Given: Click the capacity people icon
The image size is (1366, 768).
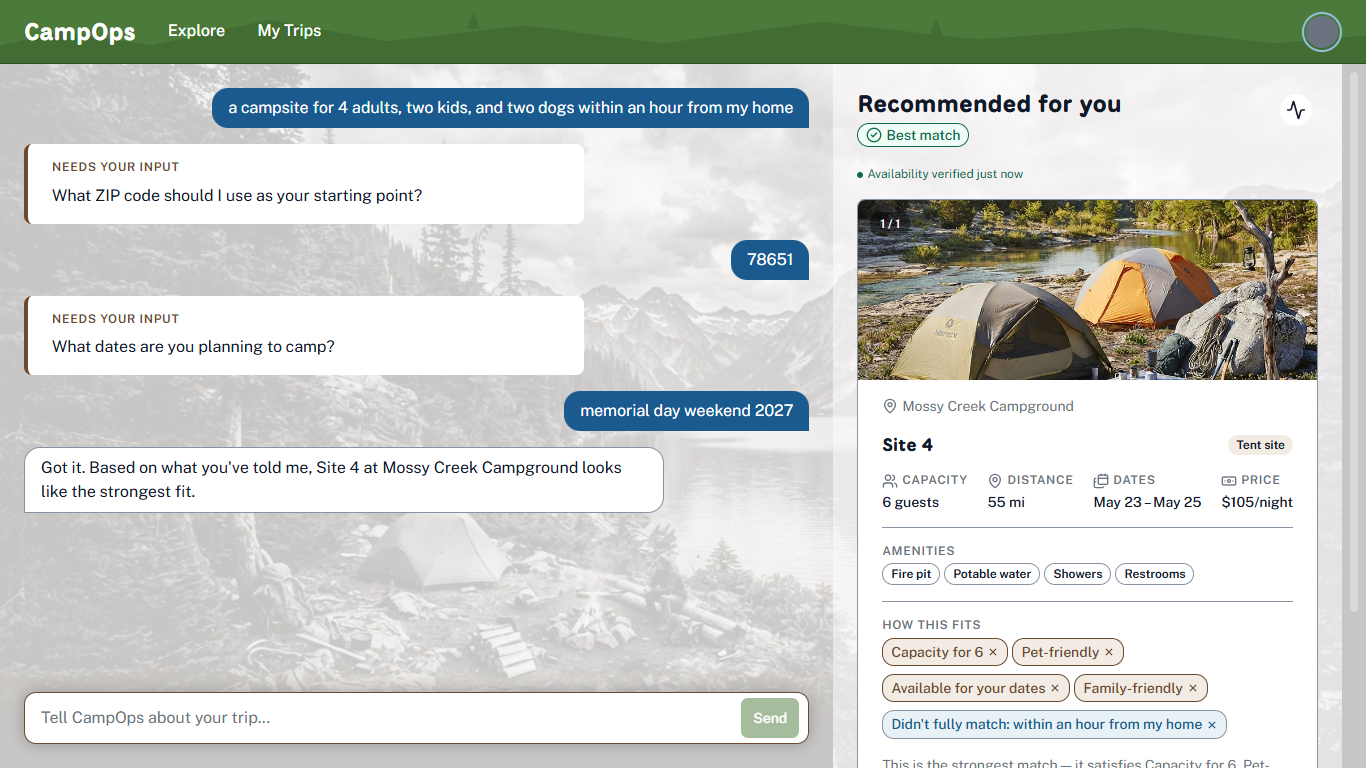Looking at the screenshot, I should [x=890, y=480].
